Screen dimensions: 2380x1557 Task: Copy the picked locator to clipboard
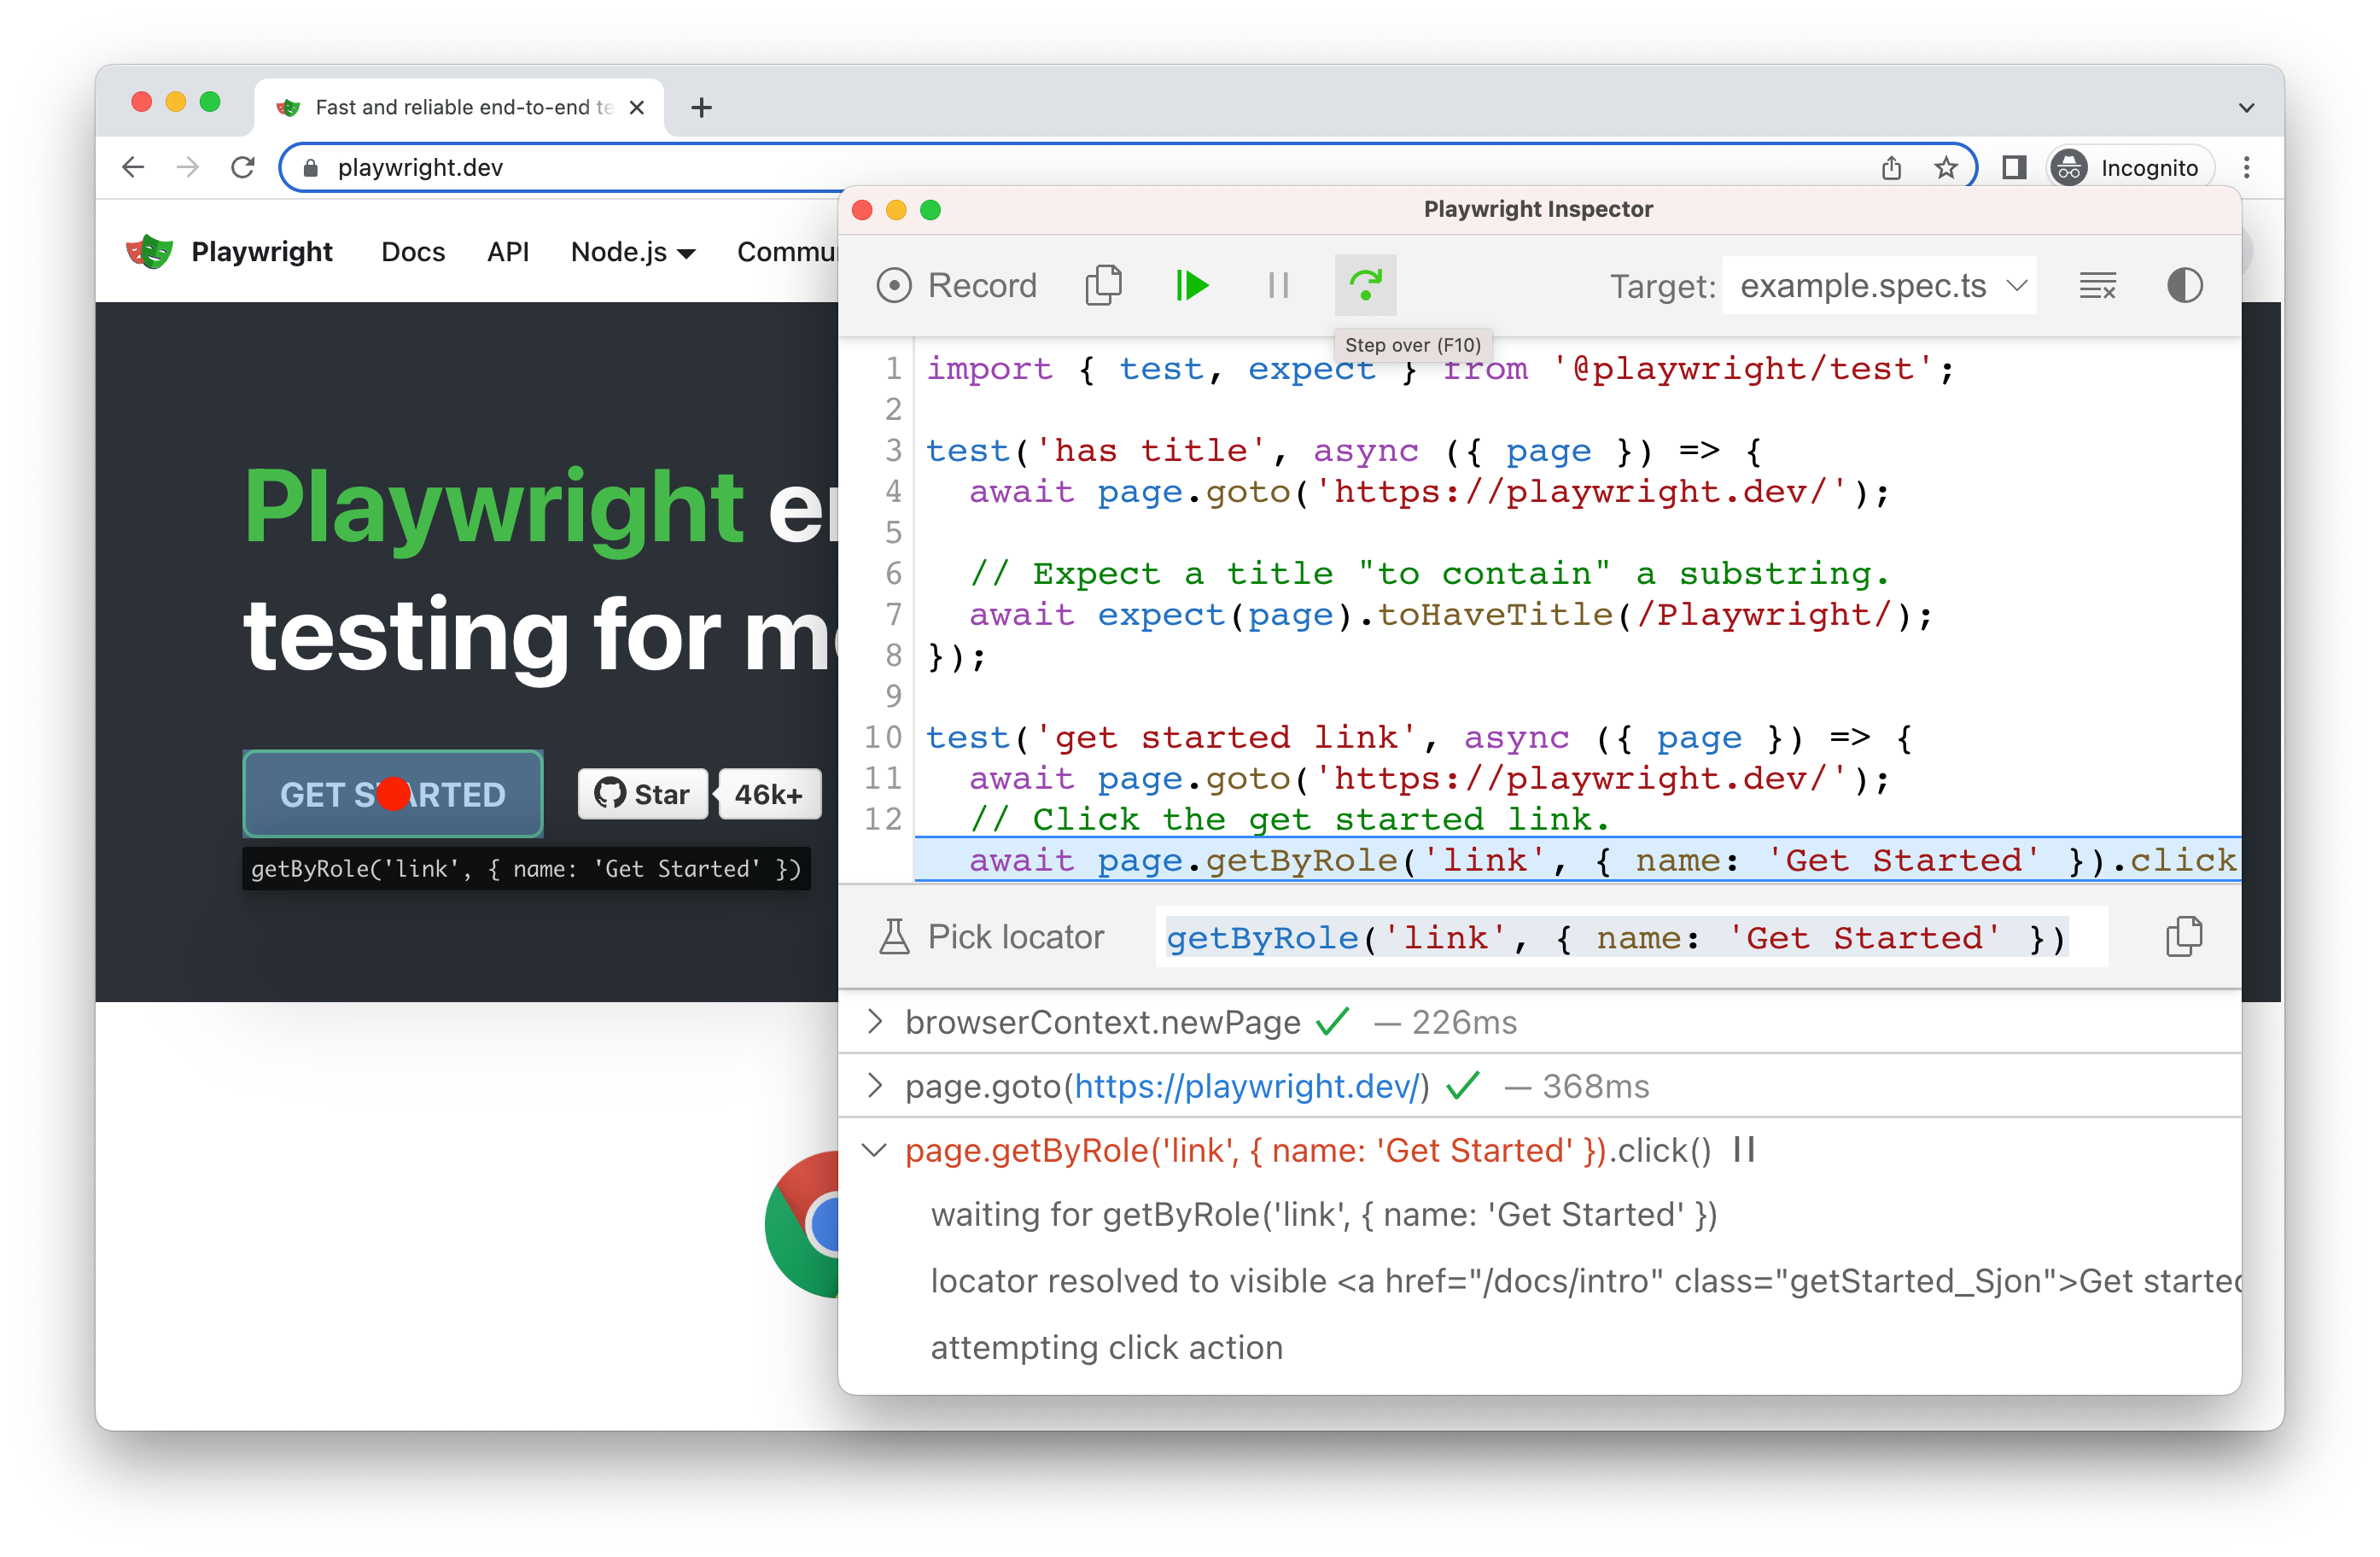(x=2183, y=937)
